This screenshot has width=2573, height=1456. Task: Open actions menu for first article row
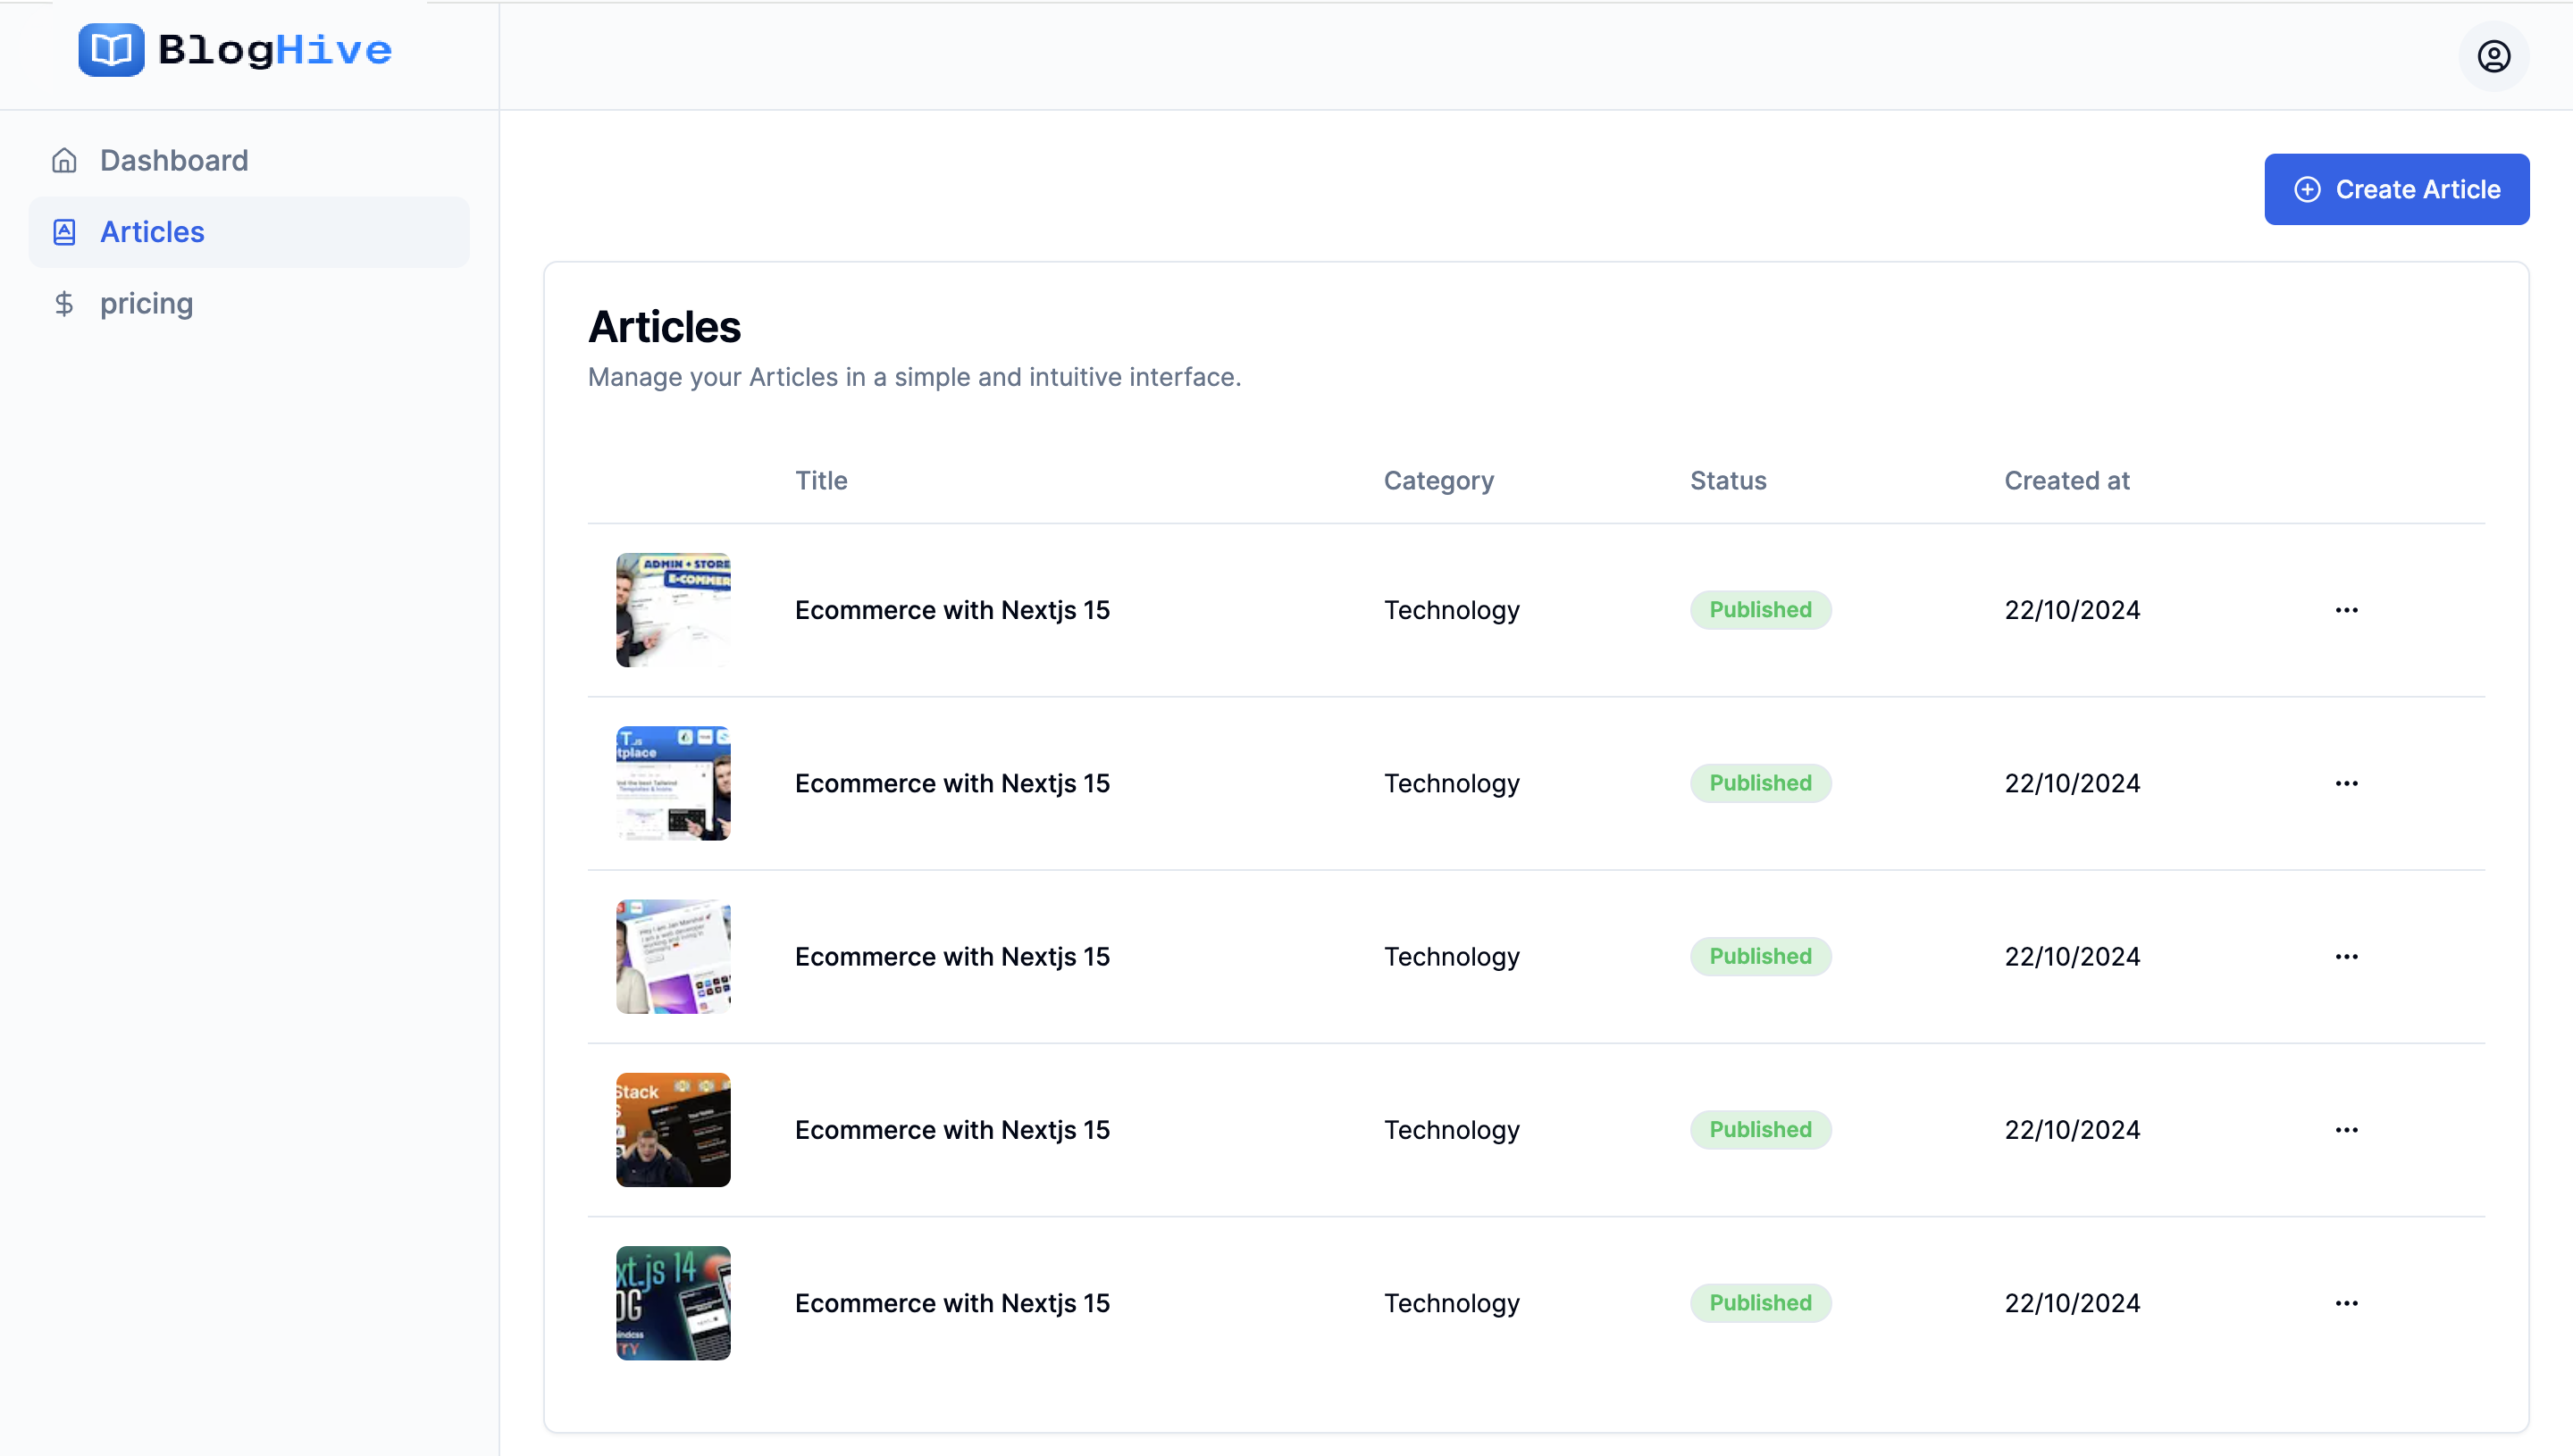2346,610
